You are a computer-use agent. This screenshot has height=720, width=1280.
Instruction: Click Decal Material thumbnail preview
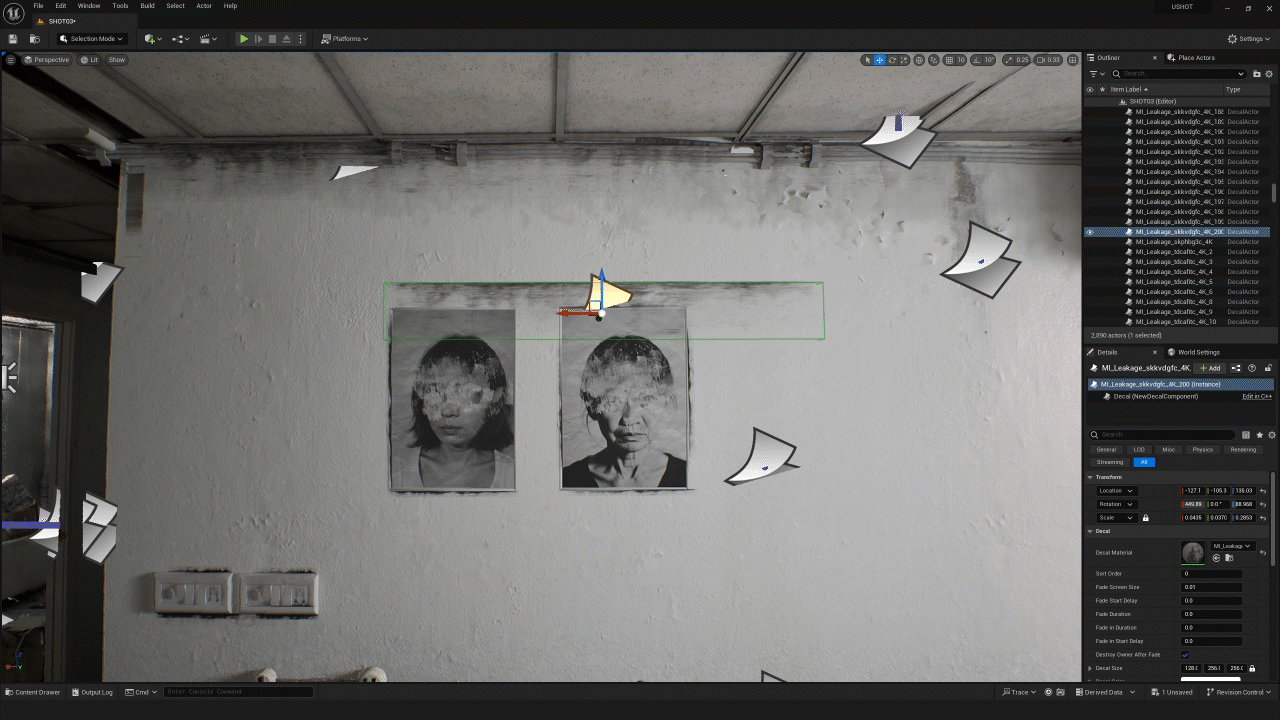1193,552
